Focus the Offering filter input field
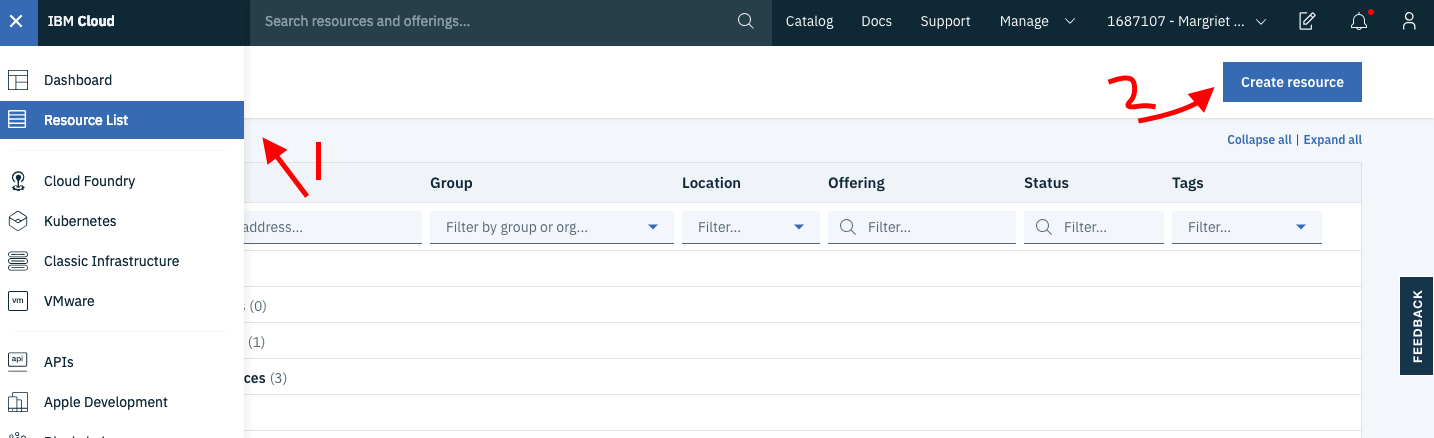Image resolution: width=1434 pixels, height=438 pixels. pos(922,227)
